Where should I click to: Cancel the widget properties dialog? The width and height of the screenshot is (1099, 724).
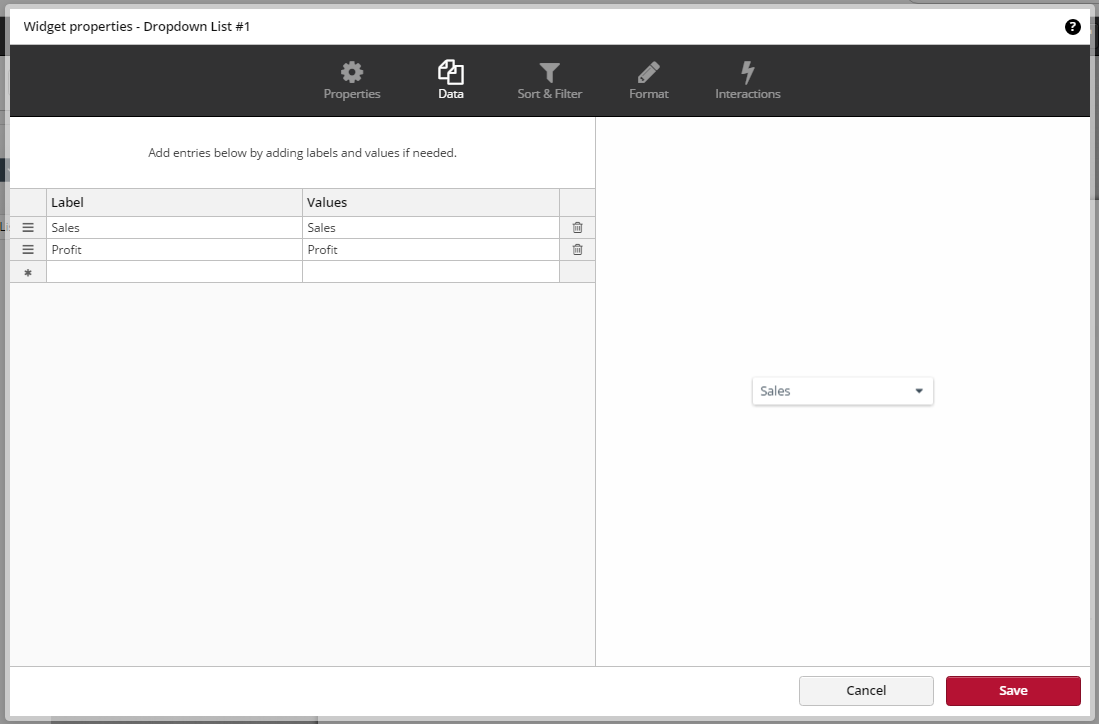(x=865, y=690)
